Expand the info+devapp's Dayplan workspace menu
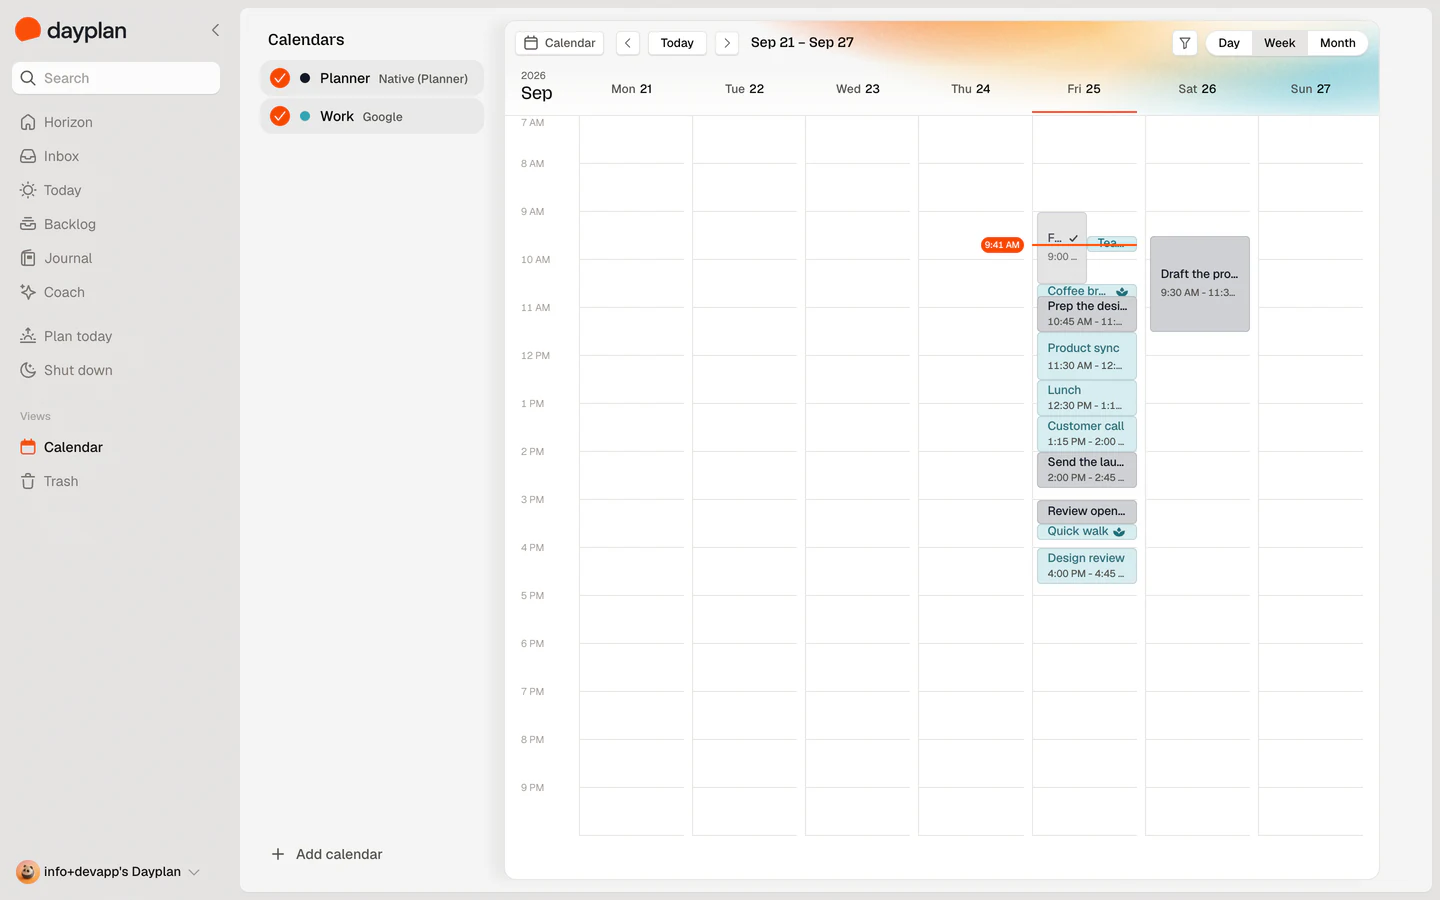Viewport: 1440px width, 900px height. pyautogui.click(x=108, y=872)
